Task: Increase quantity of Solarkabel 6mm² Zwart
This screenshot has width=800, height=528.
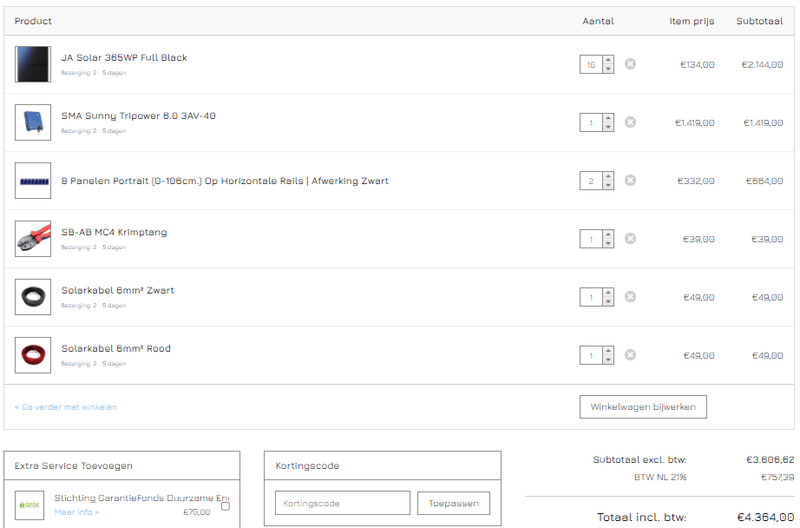Action: [608, 293]
